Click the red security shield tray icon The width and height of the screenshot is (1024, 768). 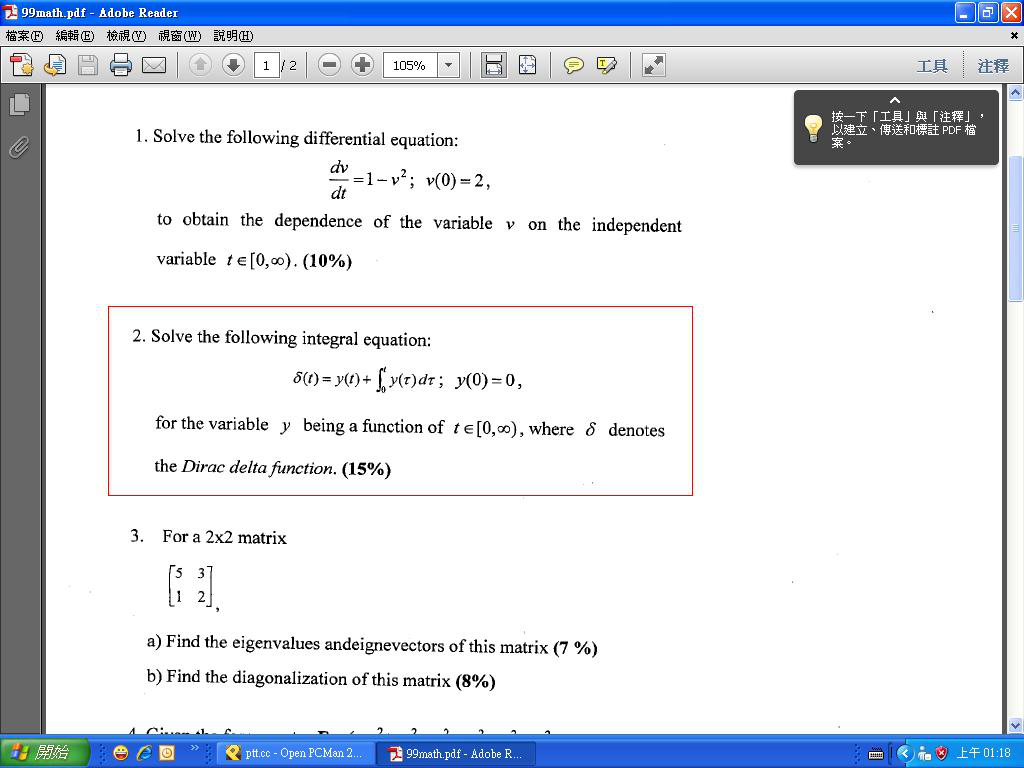[x=941, y=754]
